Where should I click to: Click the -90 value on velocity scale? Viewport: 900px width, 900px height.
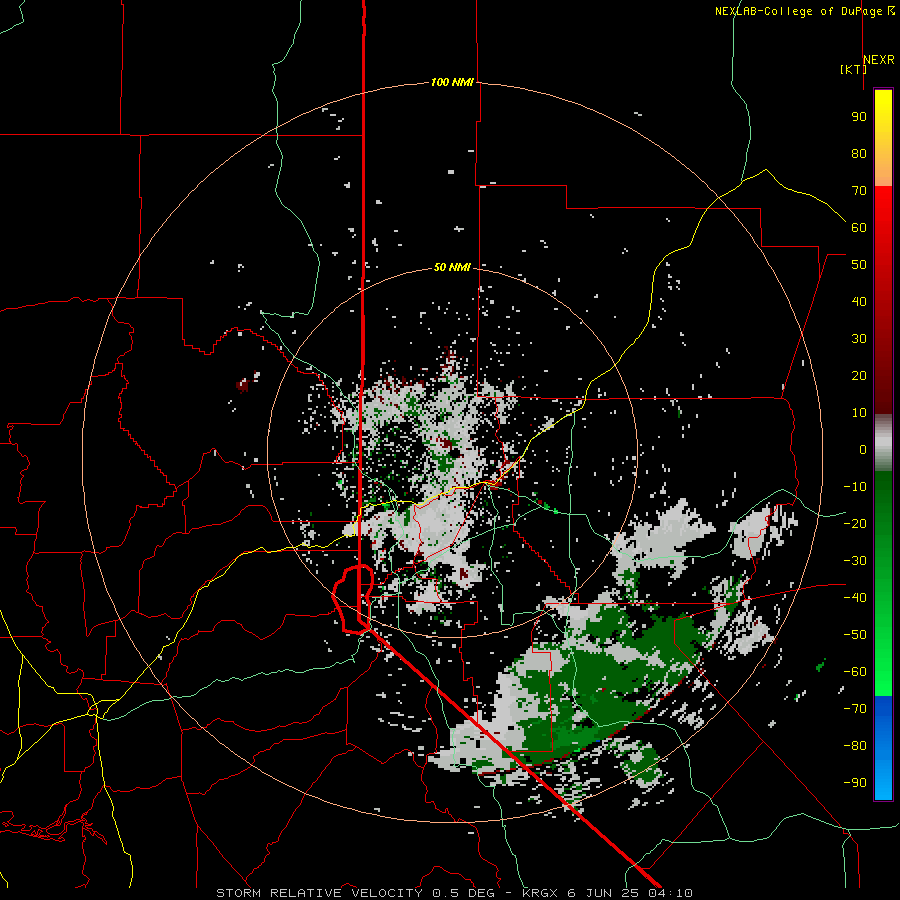pyautogui.click(x=855, y=783)
